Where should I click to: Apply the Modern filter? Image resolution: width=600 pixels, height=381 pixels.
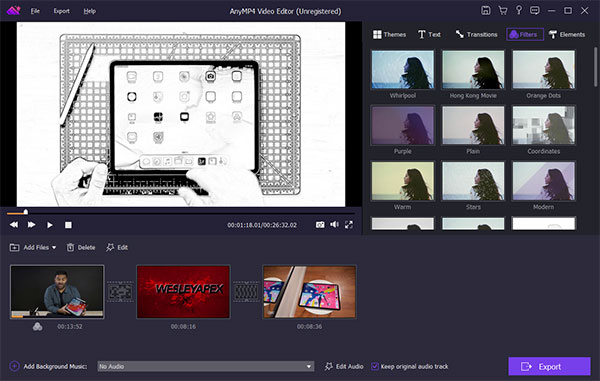(x=543, y=181)
